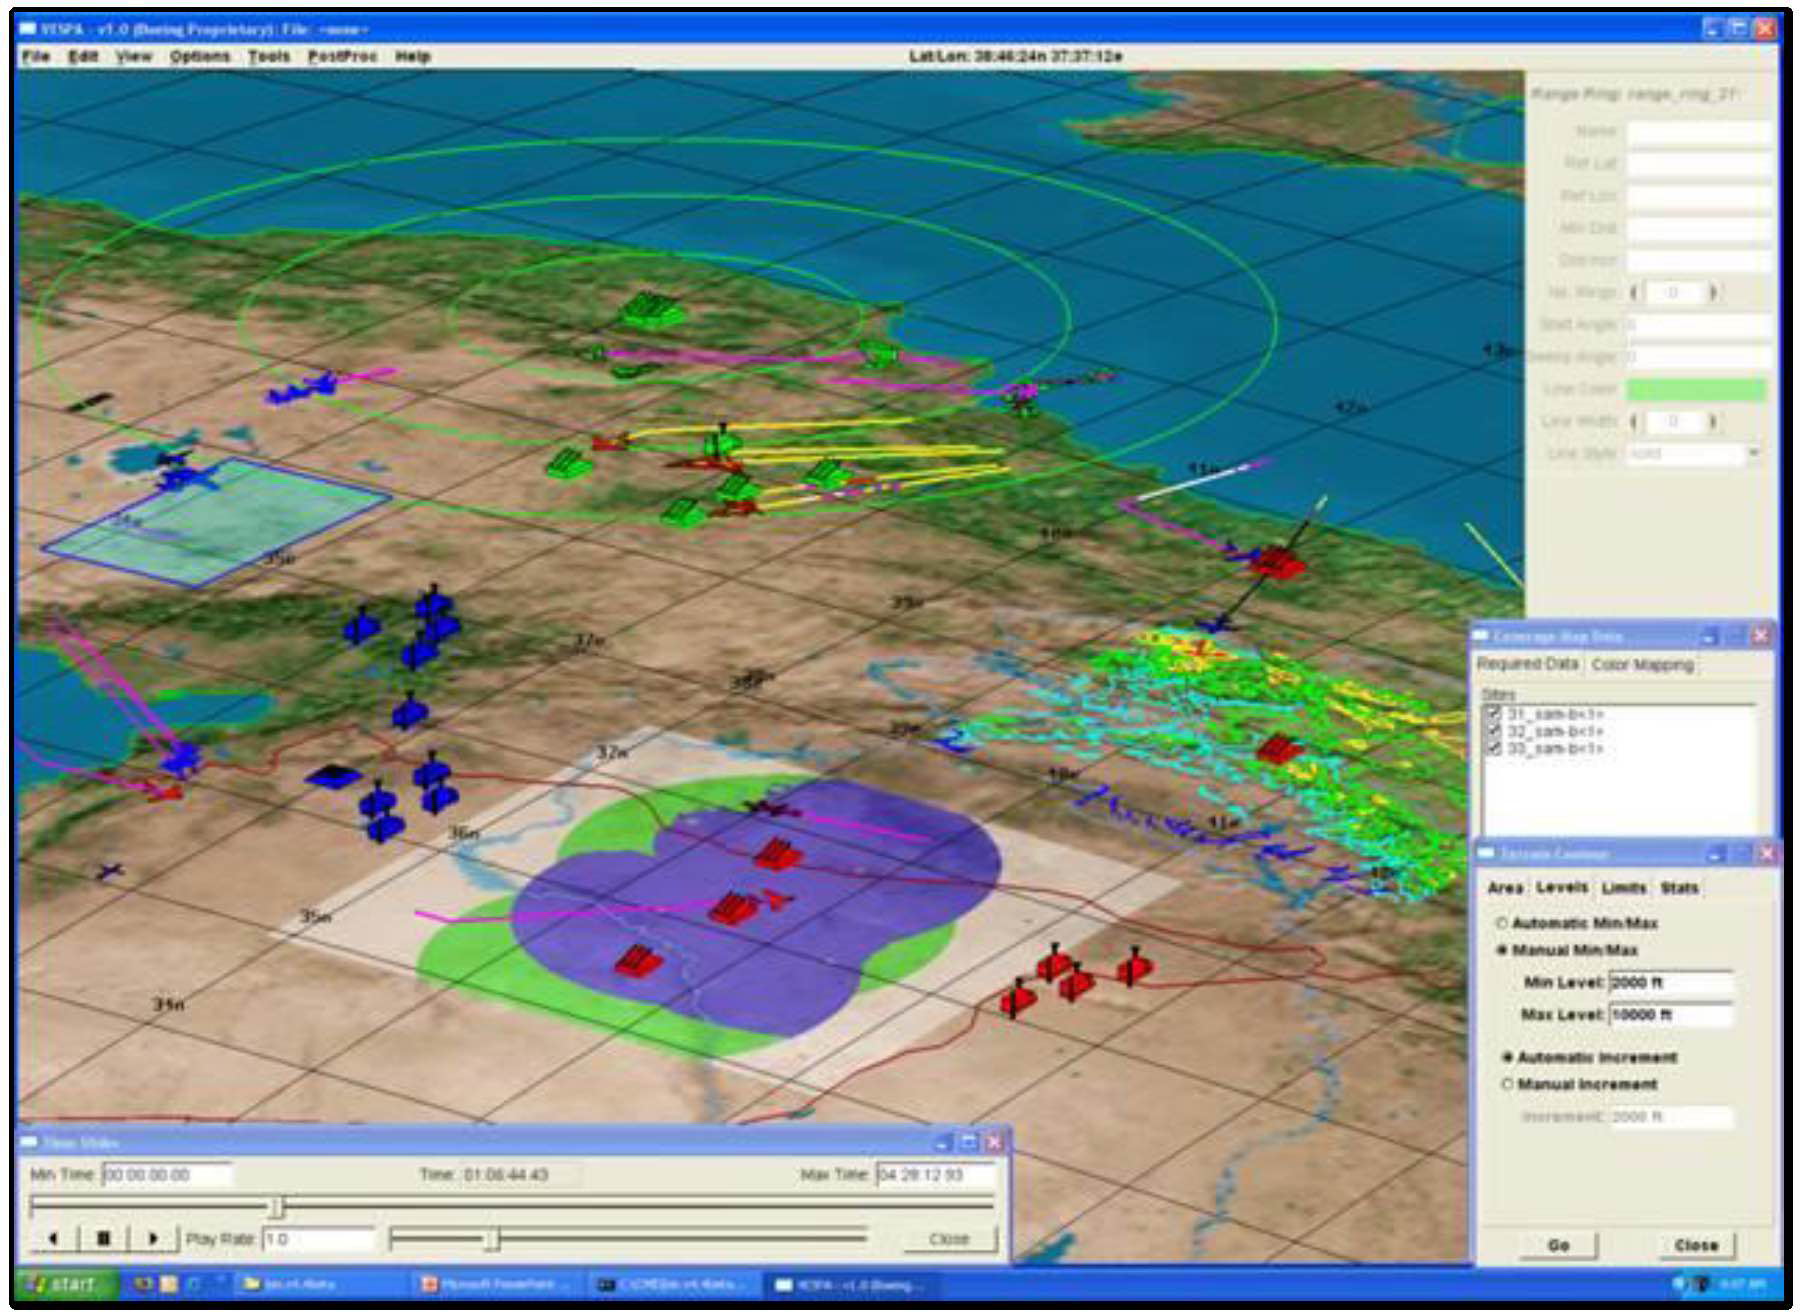The image size is (1806, 1316).
Task: Uncheck the 31_sam-b<1> site checkbox
Action: pos(1494,713)
